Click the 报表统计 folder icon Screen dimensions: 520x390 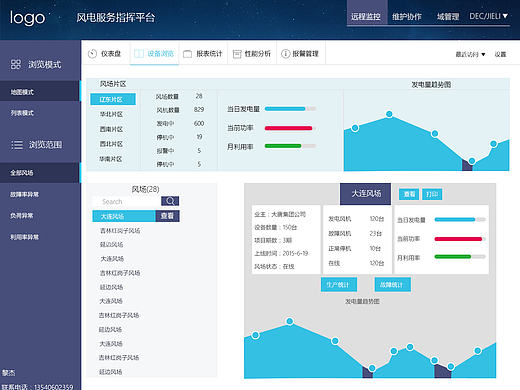pyautogui.click(x=187, y=54)
